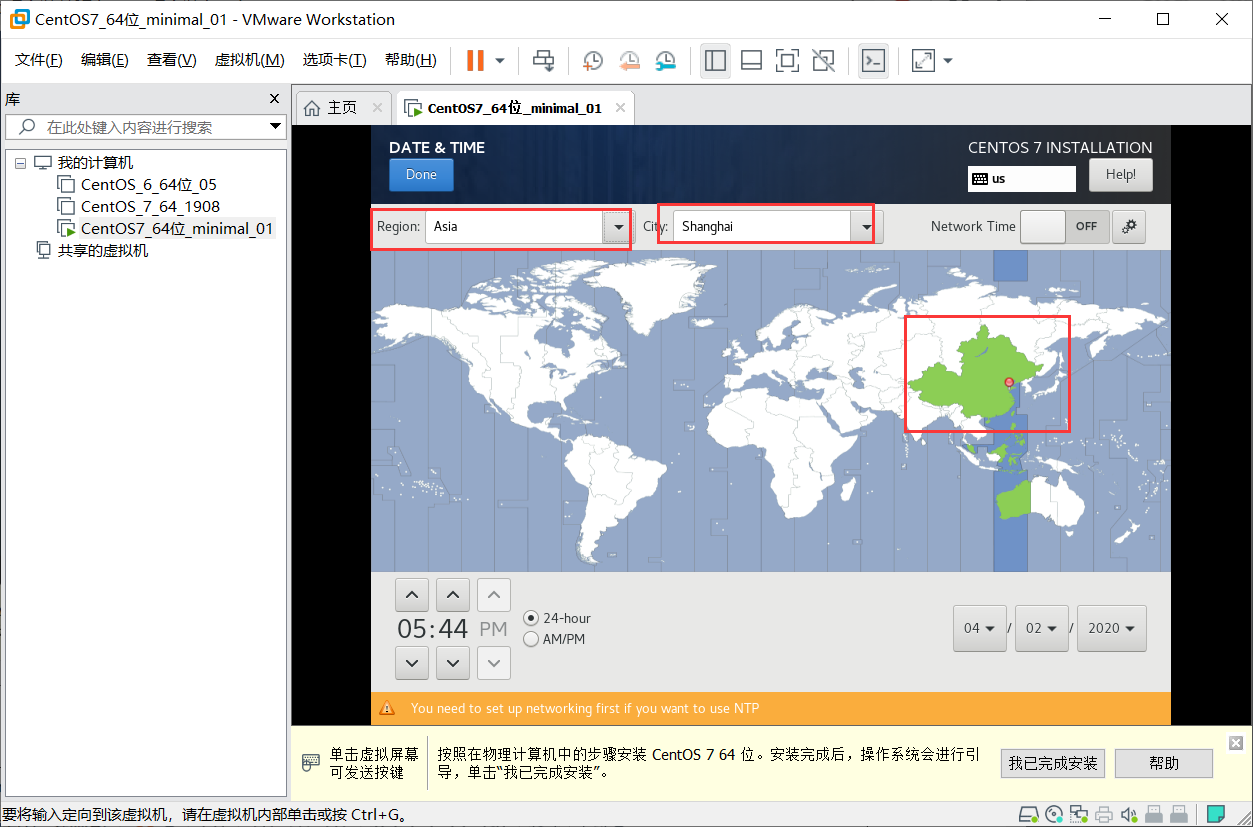
Task: Click Shanghai's marker on the world map
Action: coord(1008,382)
